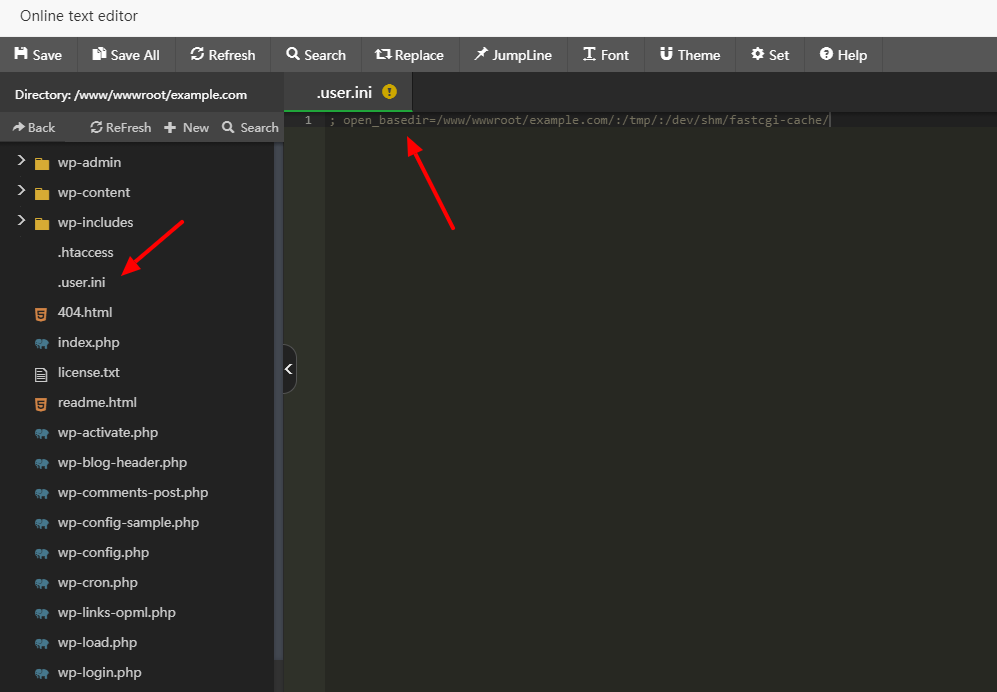Open the Replace tool

(x=409, y=55)
